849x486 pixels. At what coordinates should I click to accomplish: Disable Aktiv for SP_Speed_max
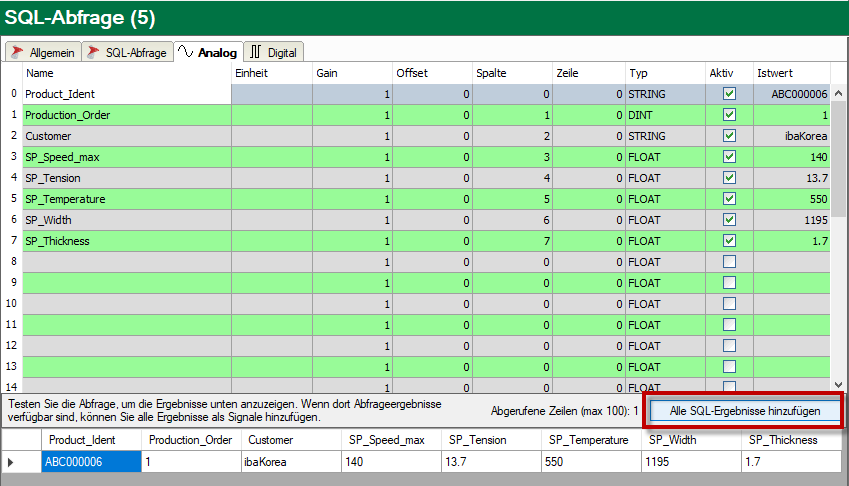tap(729, 157)
